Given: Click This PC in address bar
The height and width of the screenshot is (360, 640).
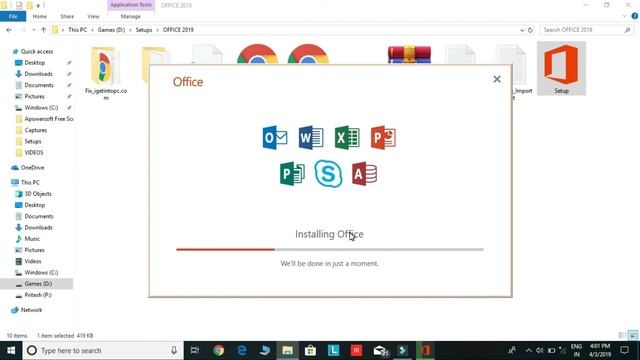Looking at the screenshot, I should tap(78, 30).
